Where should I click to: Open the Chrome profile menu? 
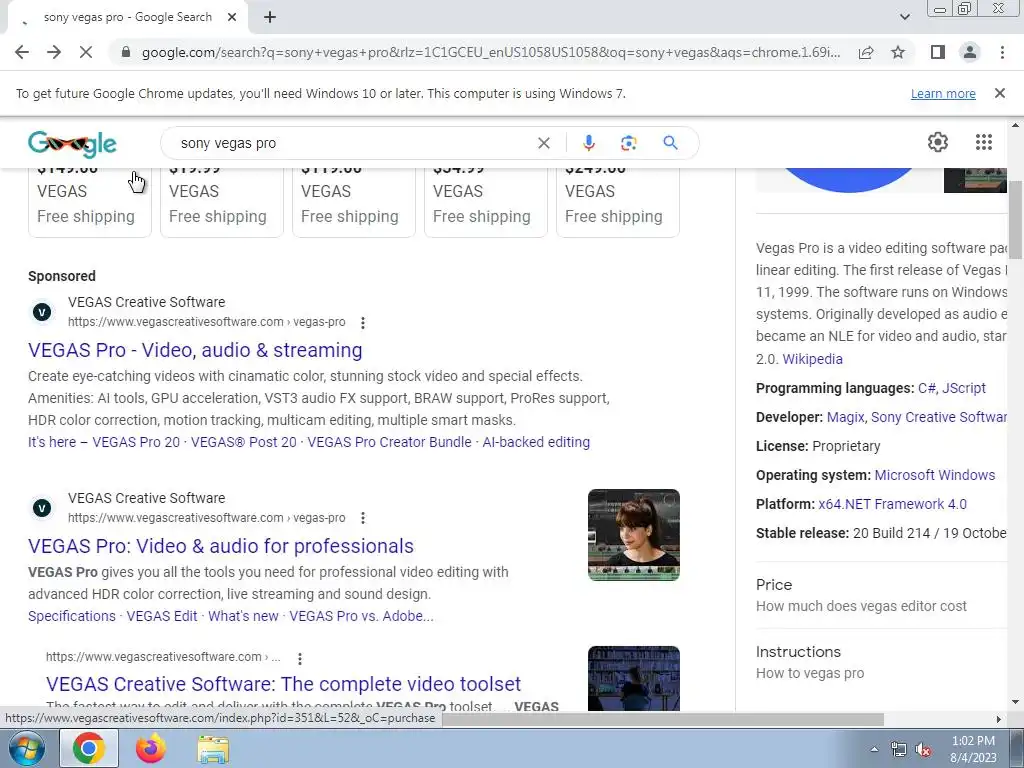pos(970,52)
